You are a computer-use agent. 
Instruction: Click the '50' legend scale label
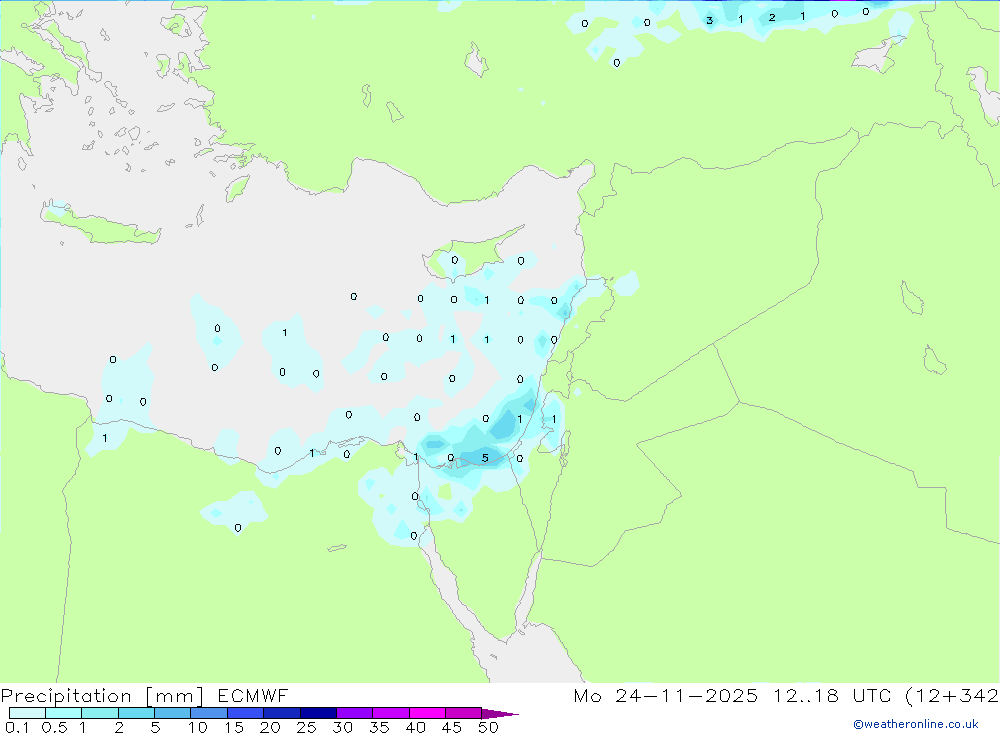[489, 727]
